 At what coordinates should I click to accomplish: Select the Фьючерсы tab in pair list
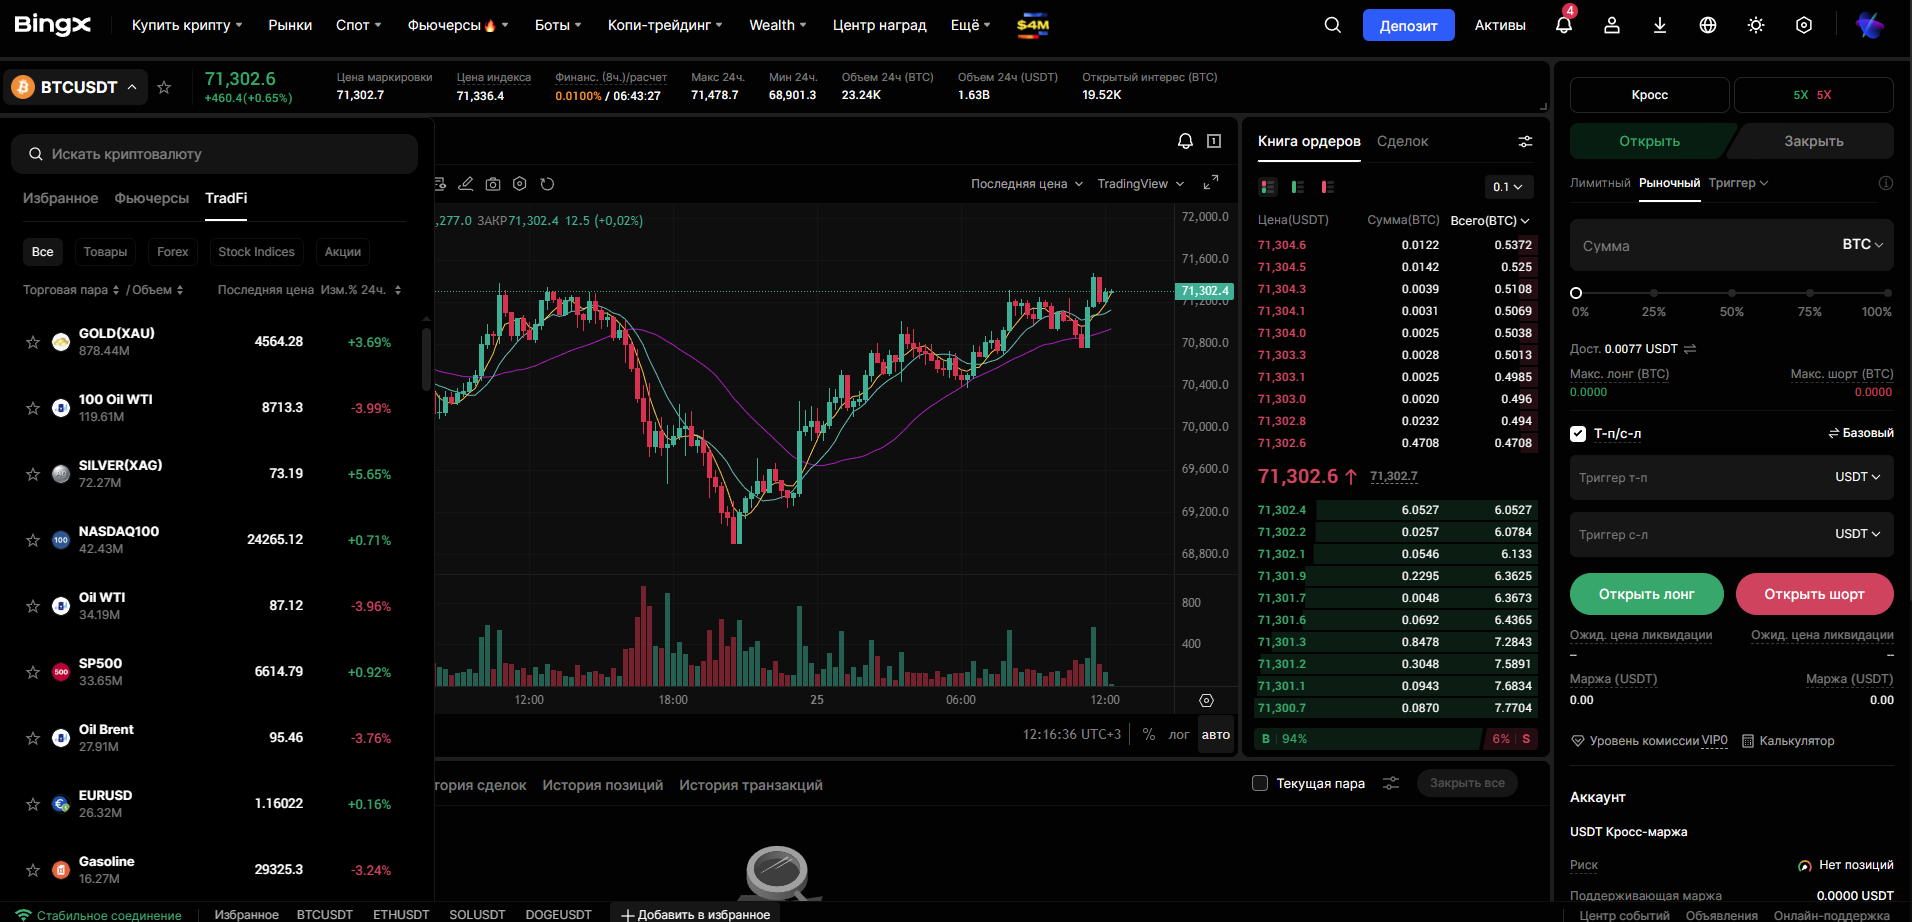151,198
